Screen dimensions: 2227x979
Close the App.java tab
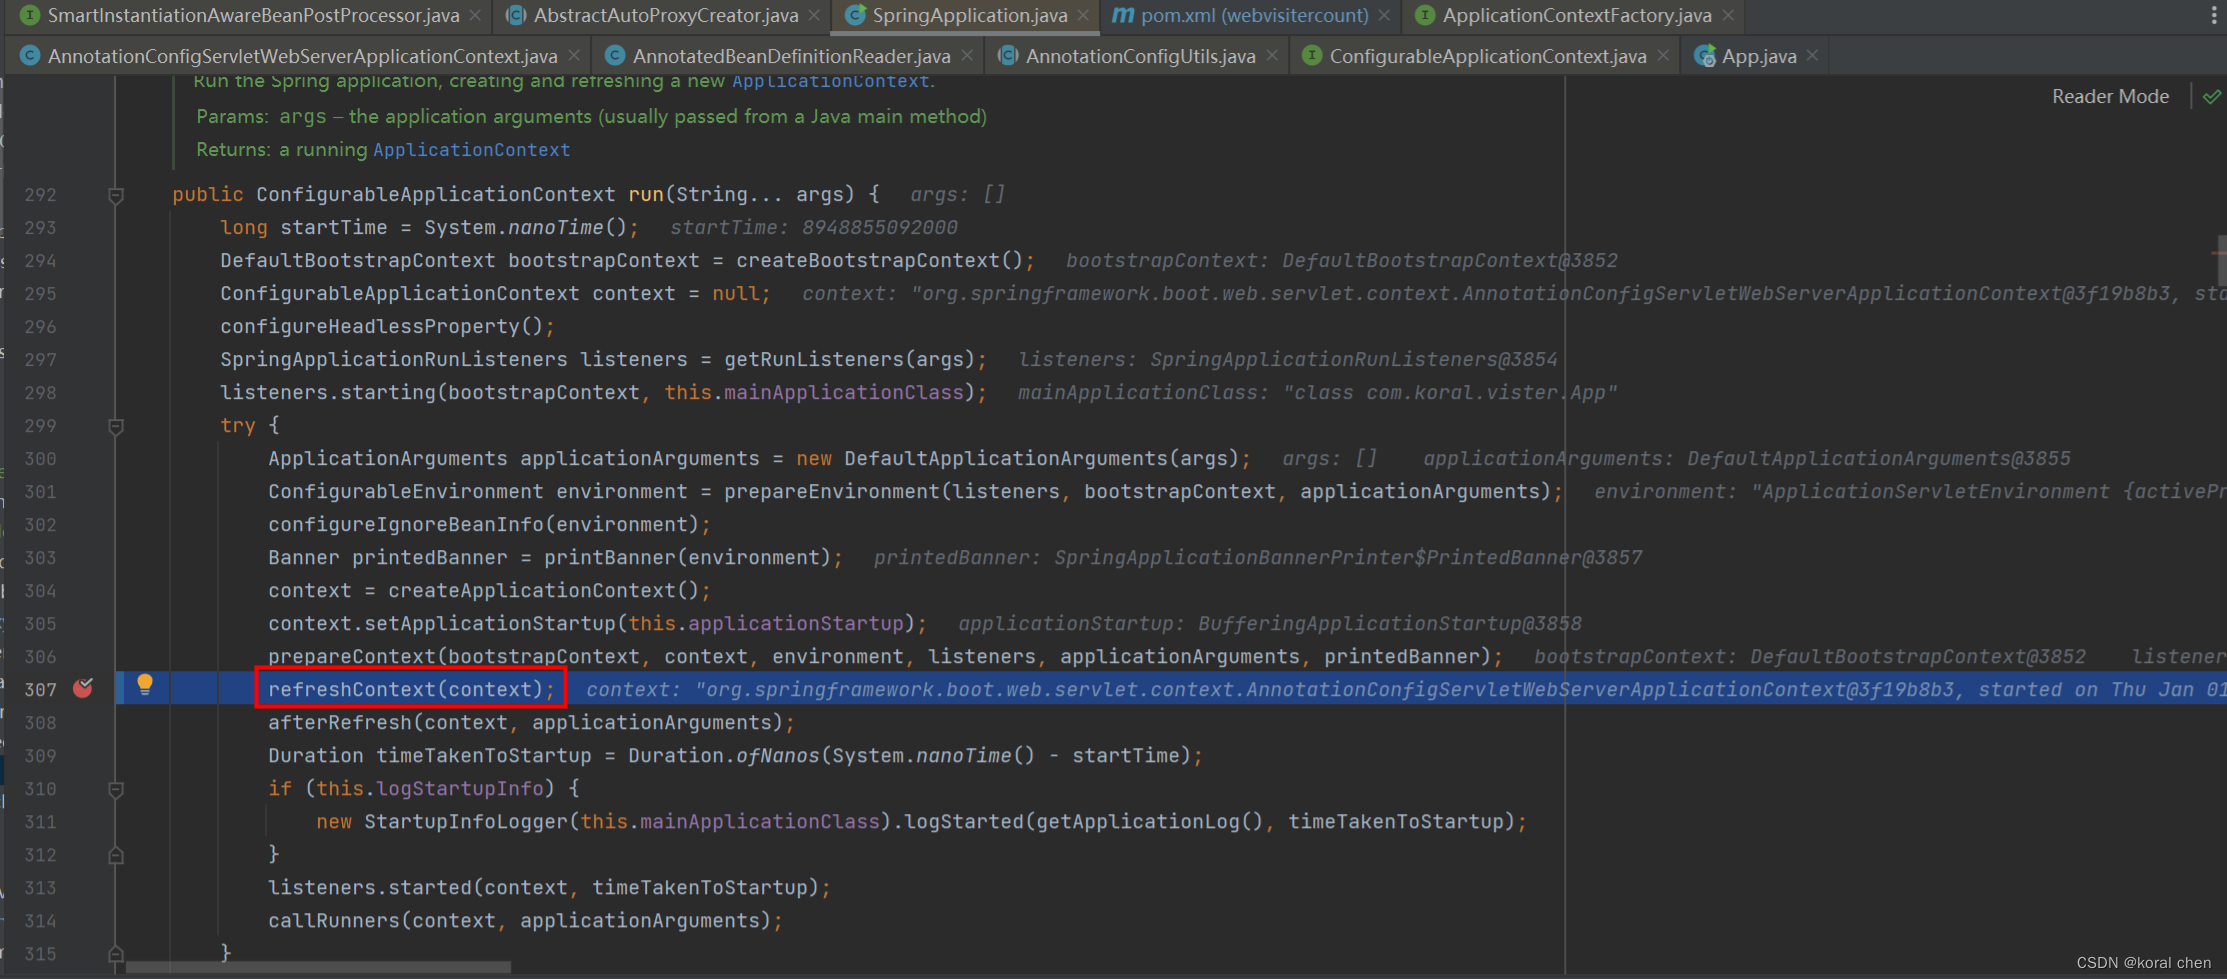click(1812, 55)
